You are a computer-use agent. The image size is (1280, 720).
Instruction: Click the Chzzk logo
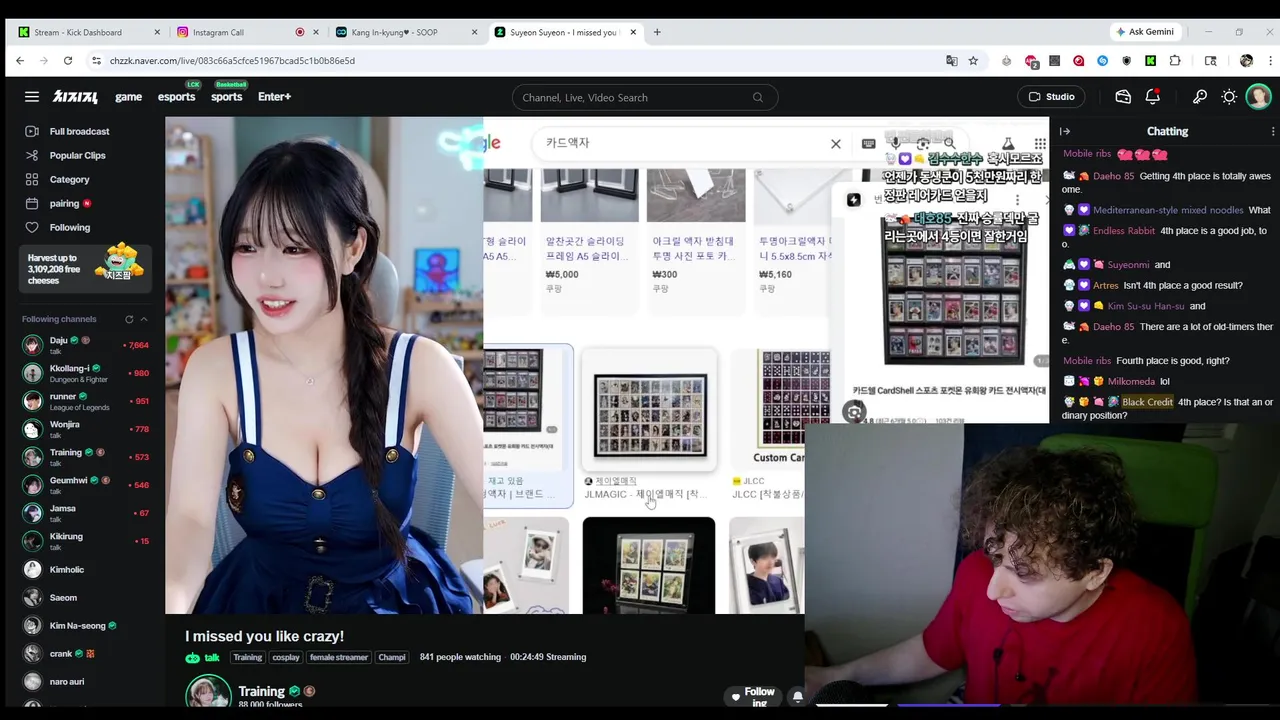point(75,97)
